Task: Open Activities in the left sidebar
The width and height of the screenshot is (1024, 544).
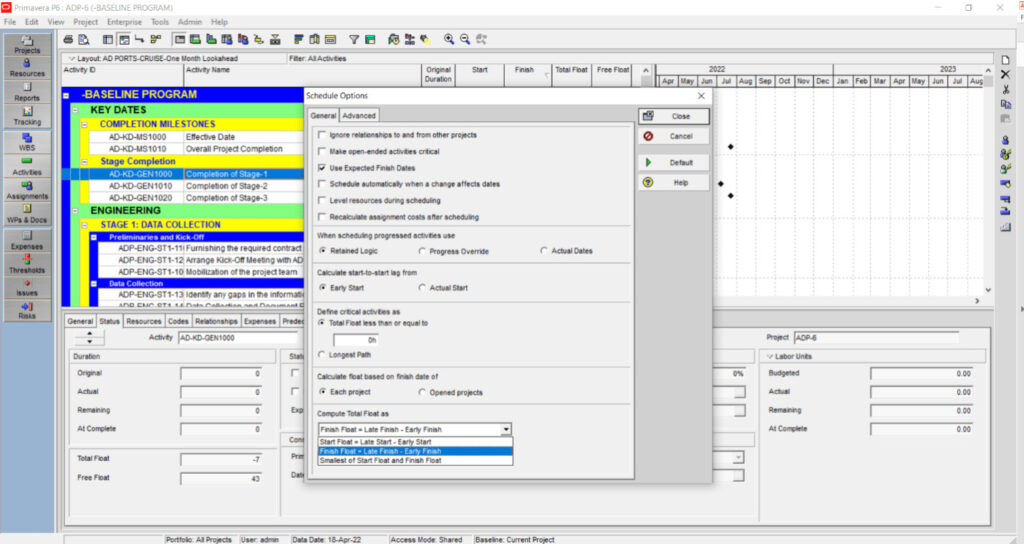Action: (27, 166)
